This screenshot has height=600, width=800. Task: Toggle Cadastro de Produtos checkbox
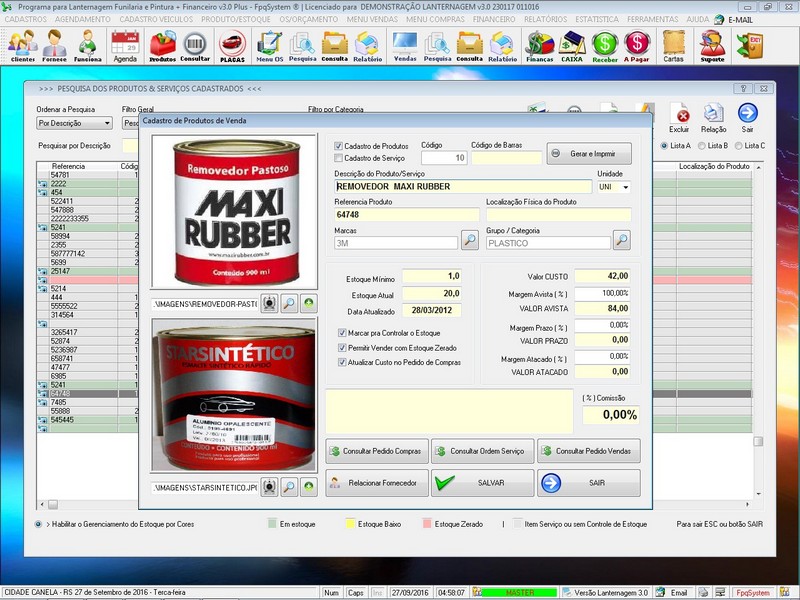(338, 146)
